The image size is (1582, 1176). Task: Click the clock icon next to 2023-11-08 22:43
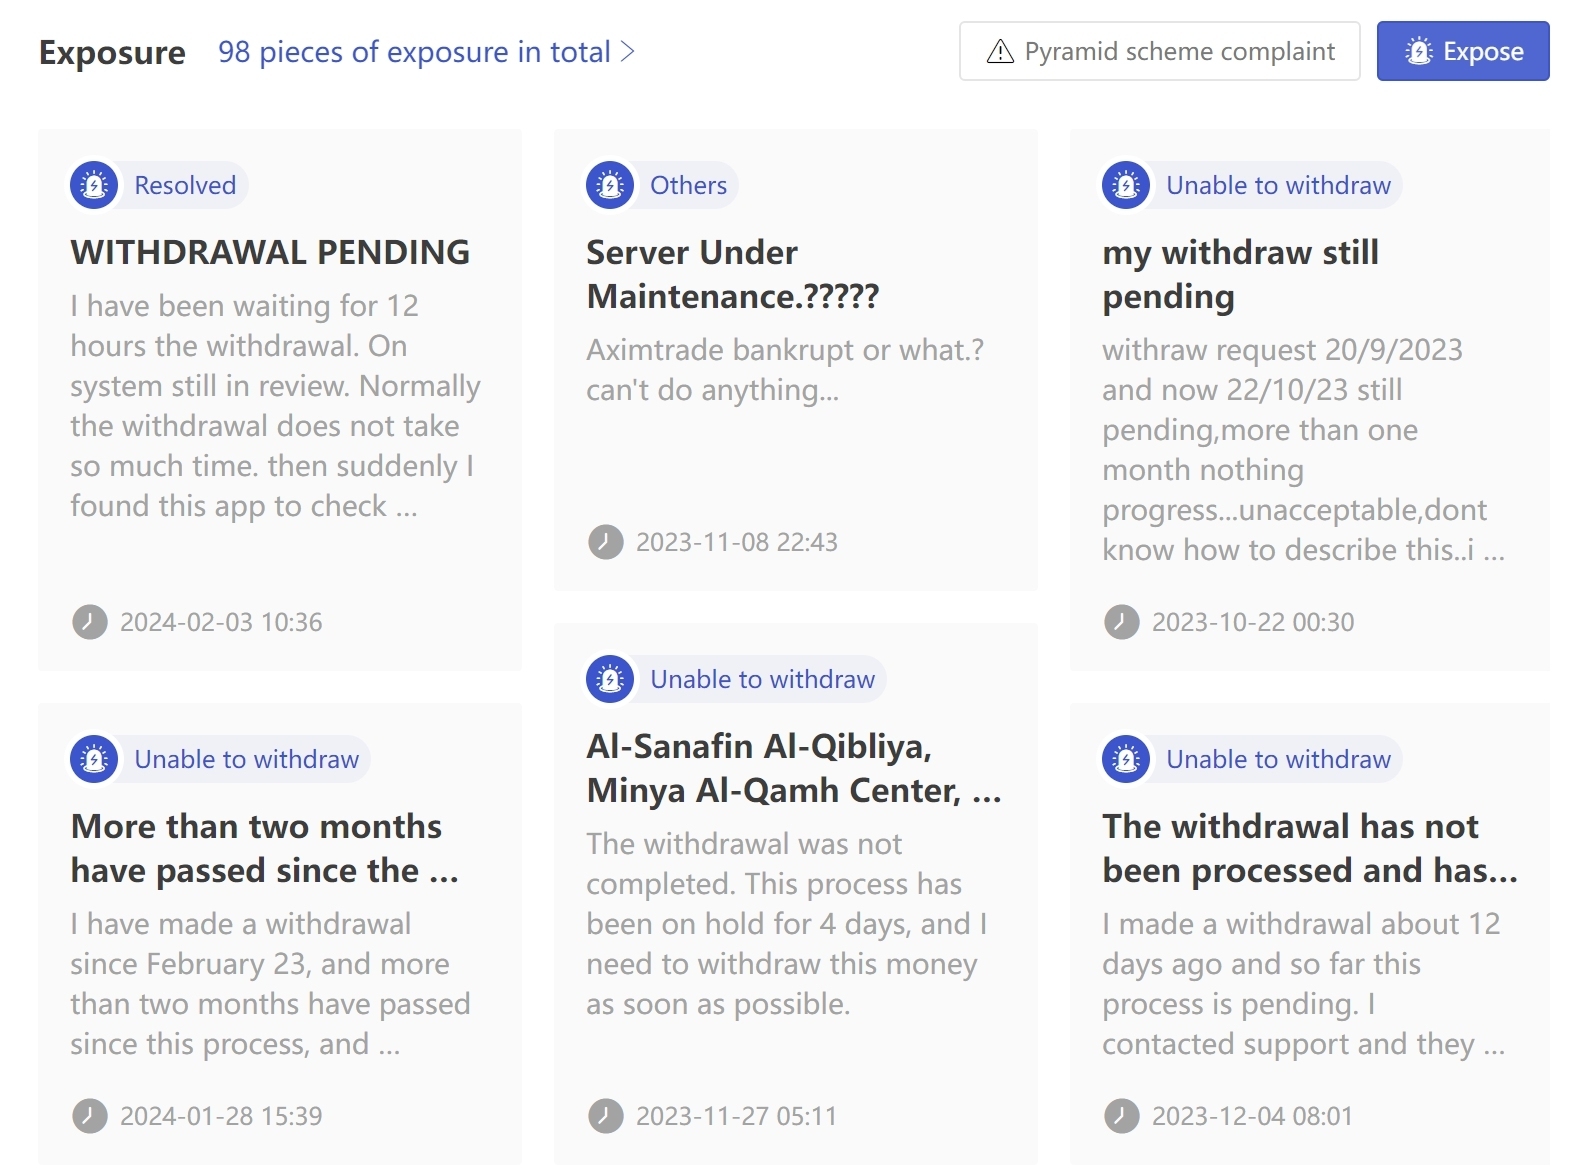[606, 542]
